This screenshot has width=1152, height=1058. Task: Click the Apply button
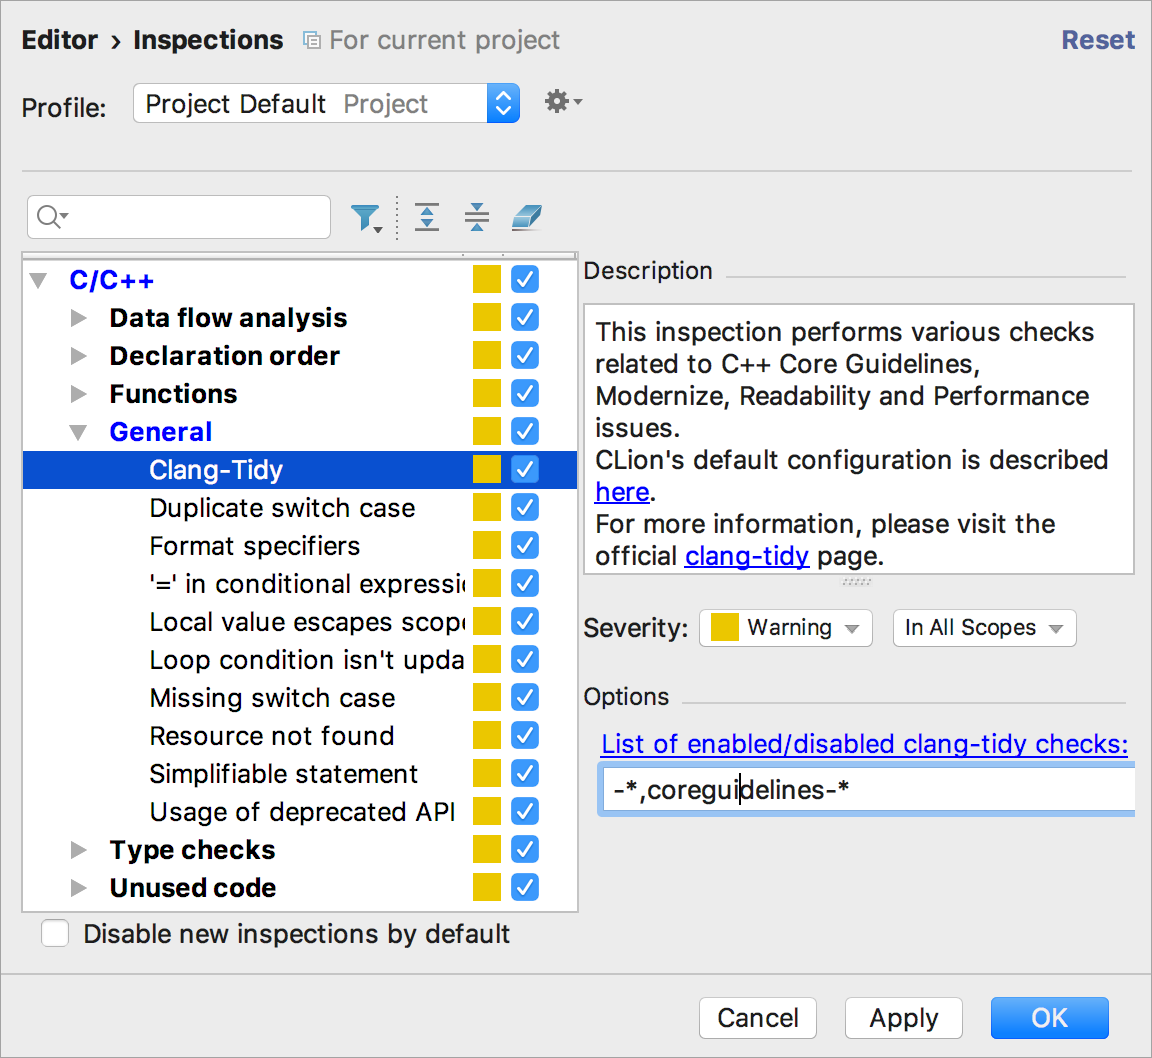[x=903, y=1018]
